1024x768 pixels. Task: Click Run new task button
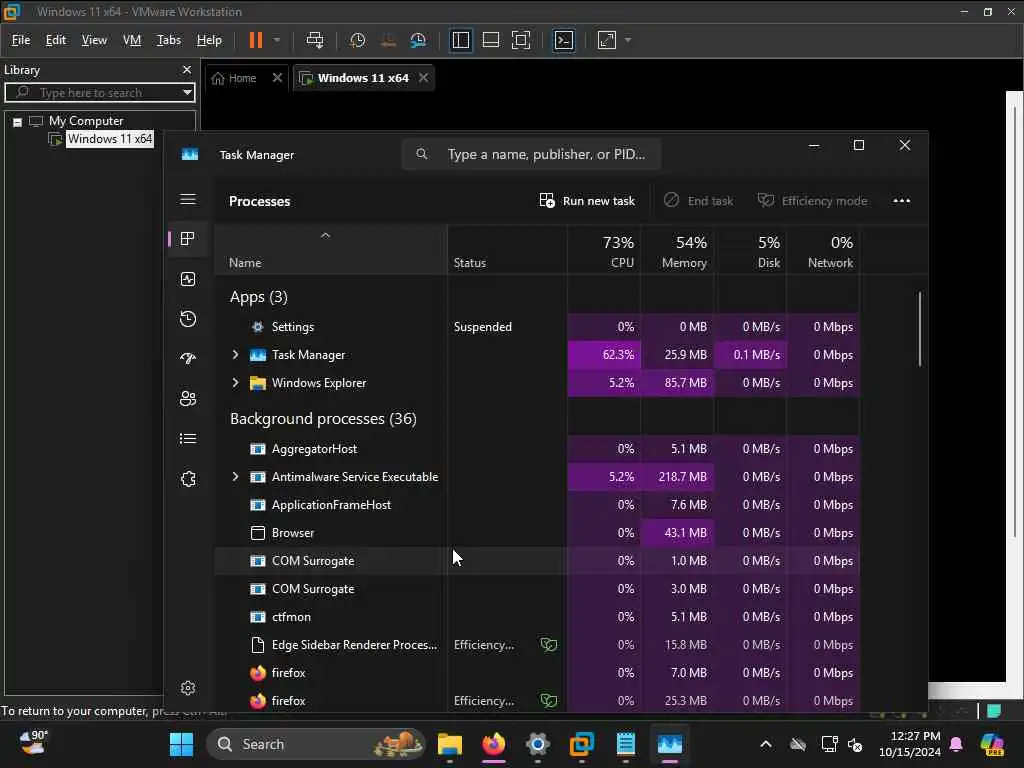pos(587,201)
